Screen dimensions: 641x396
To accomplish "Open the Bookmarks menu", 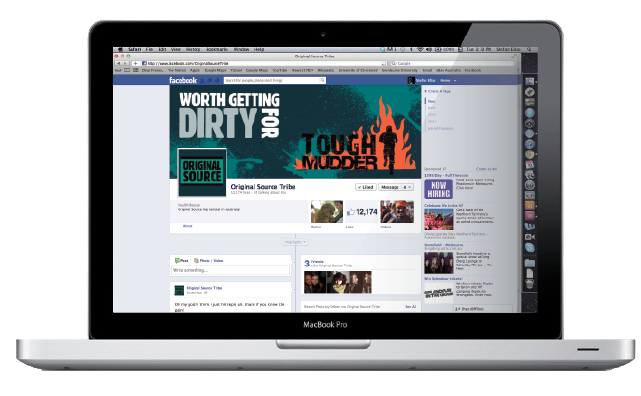I will point(217,49).
